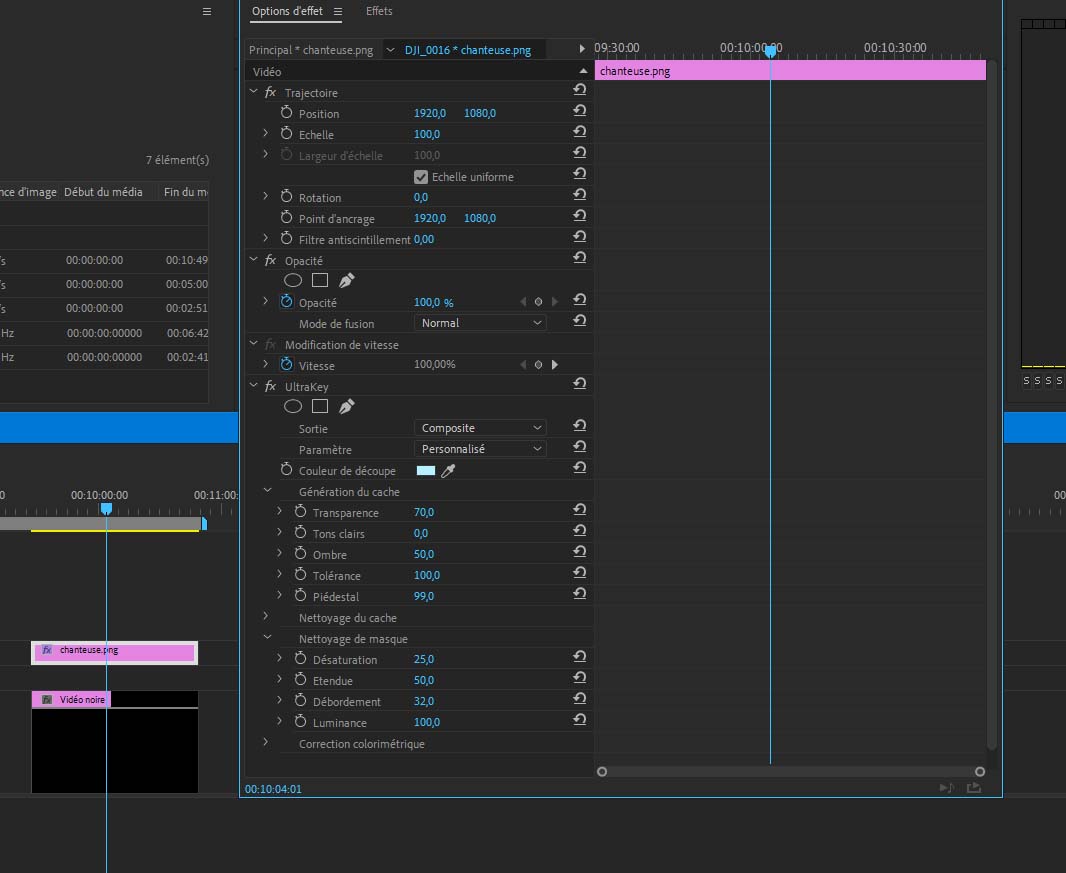This screenshot has height=873, width=1066.
Task: Click the Transparence value 70,0
Action: (424, 512)
